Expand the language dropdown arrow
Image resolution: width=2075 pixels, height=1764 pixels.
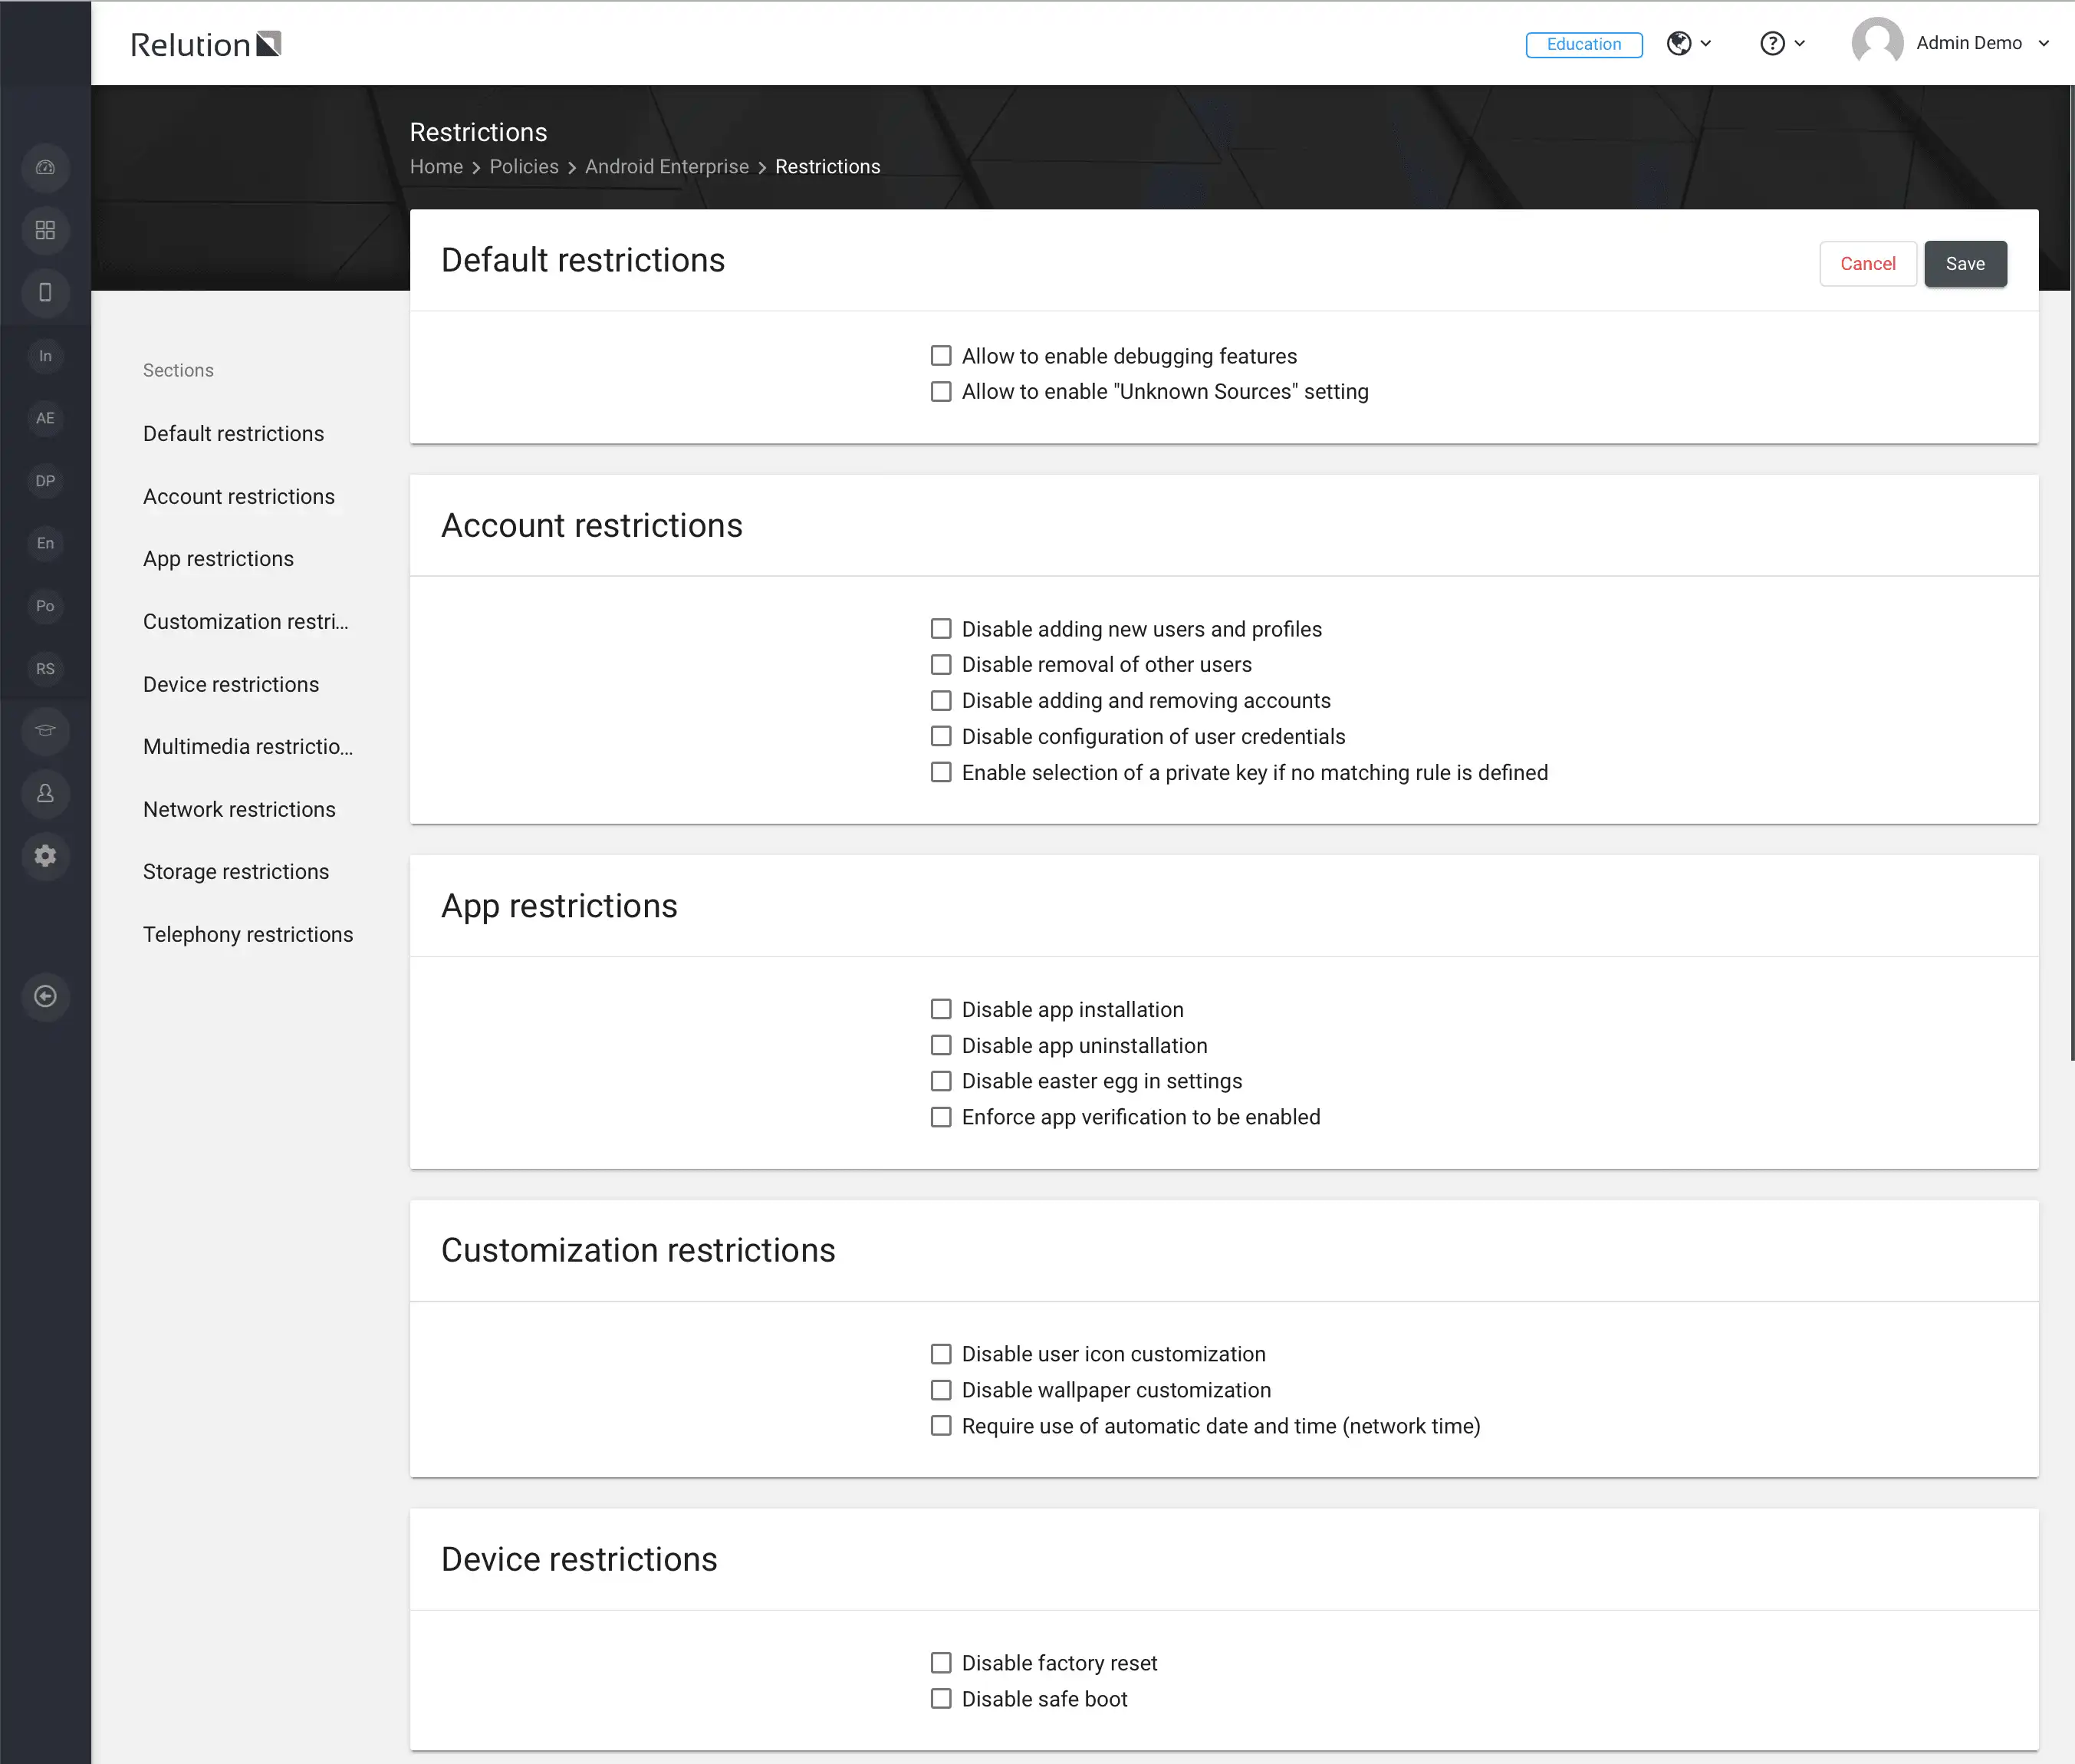coord(1706,43)
